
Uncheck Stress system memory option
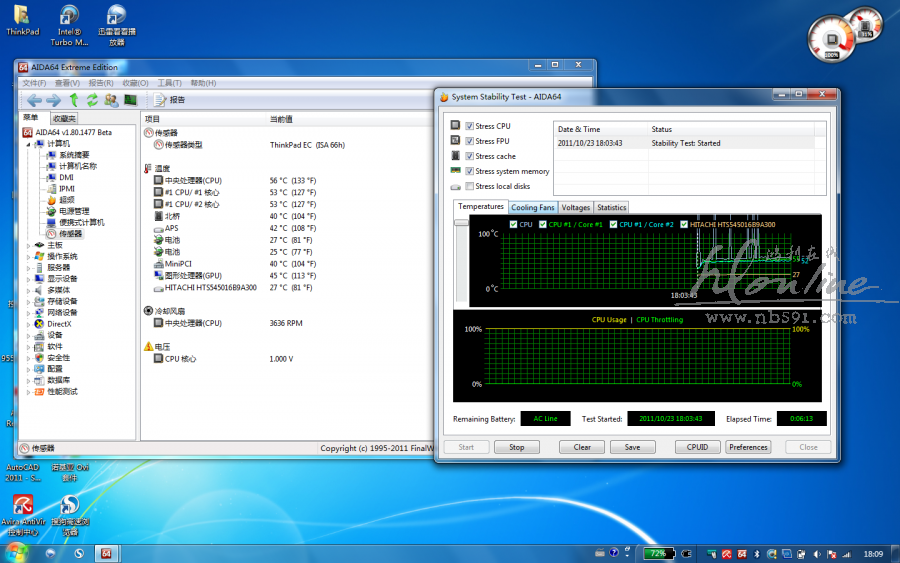coord(469,171)
